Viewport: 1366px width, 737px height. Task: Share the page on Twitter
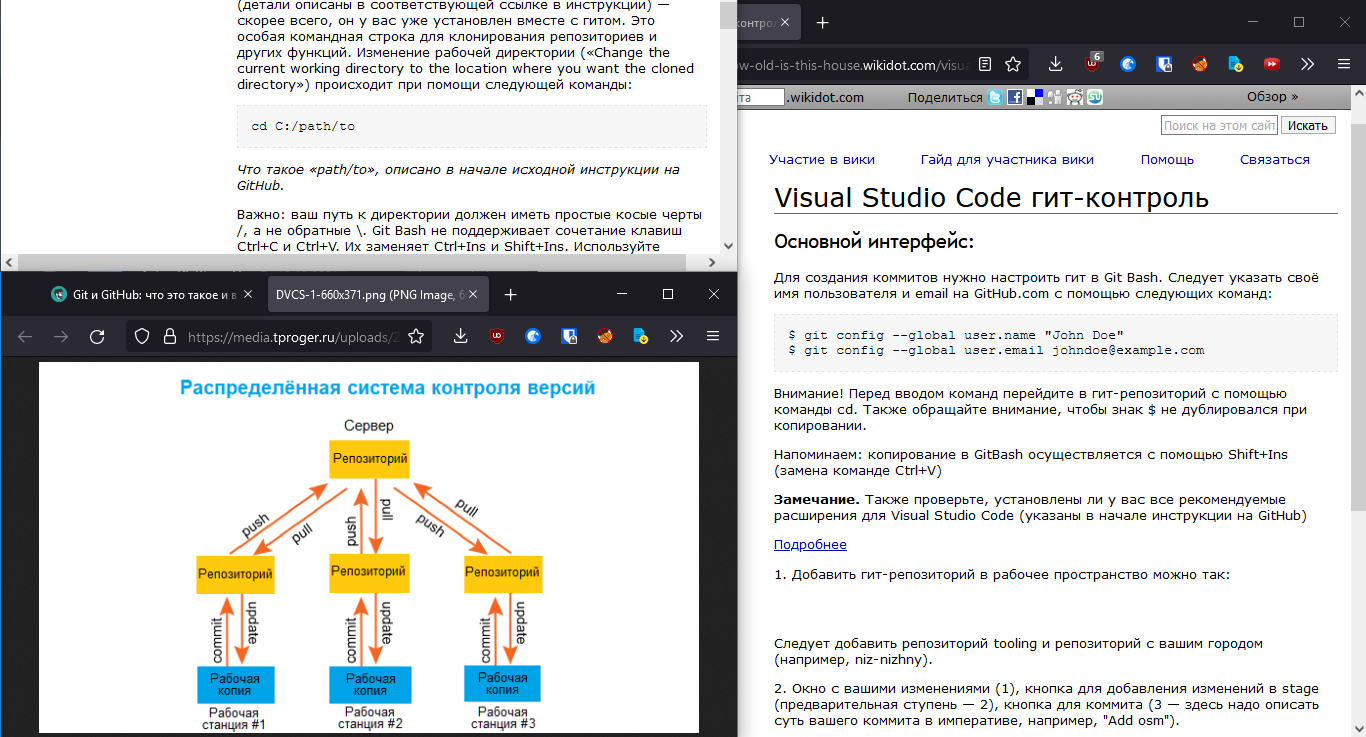(x=995, y=97)
